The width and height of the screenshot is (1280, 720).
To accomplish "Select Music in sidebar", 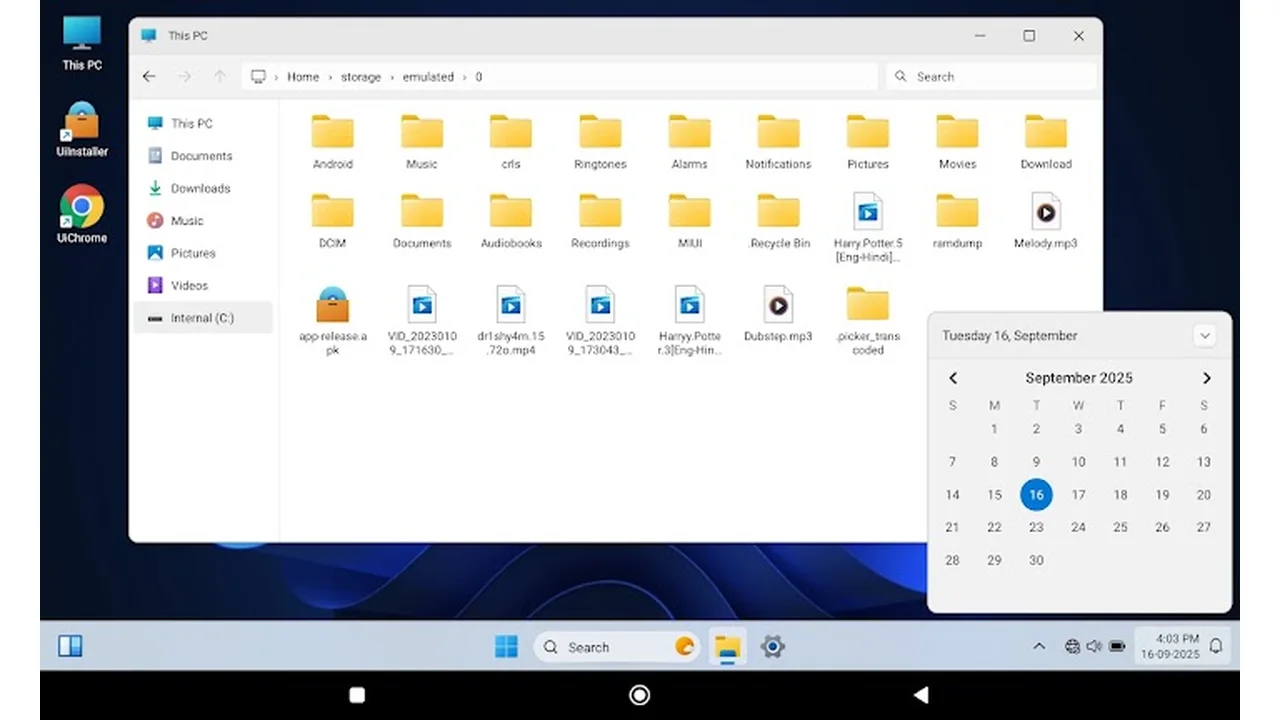I will (203, 221).
